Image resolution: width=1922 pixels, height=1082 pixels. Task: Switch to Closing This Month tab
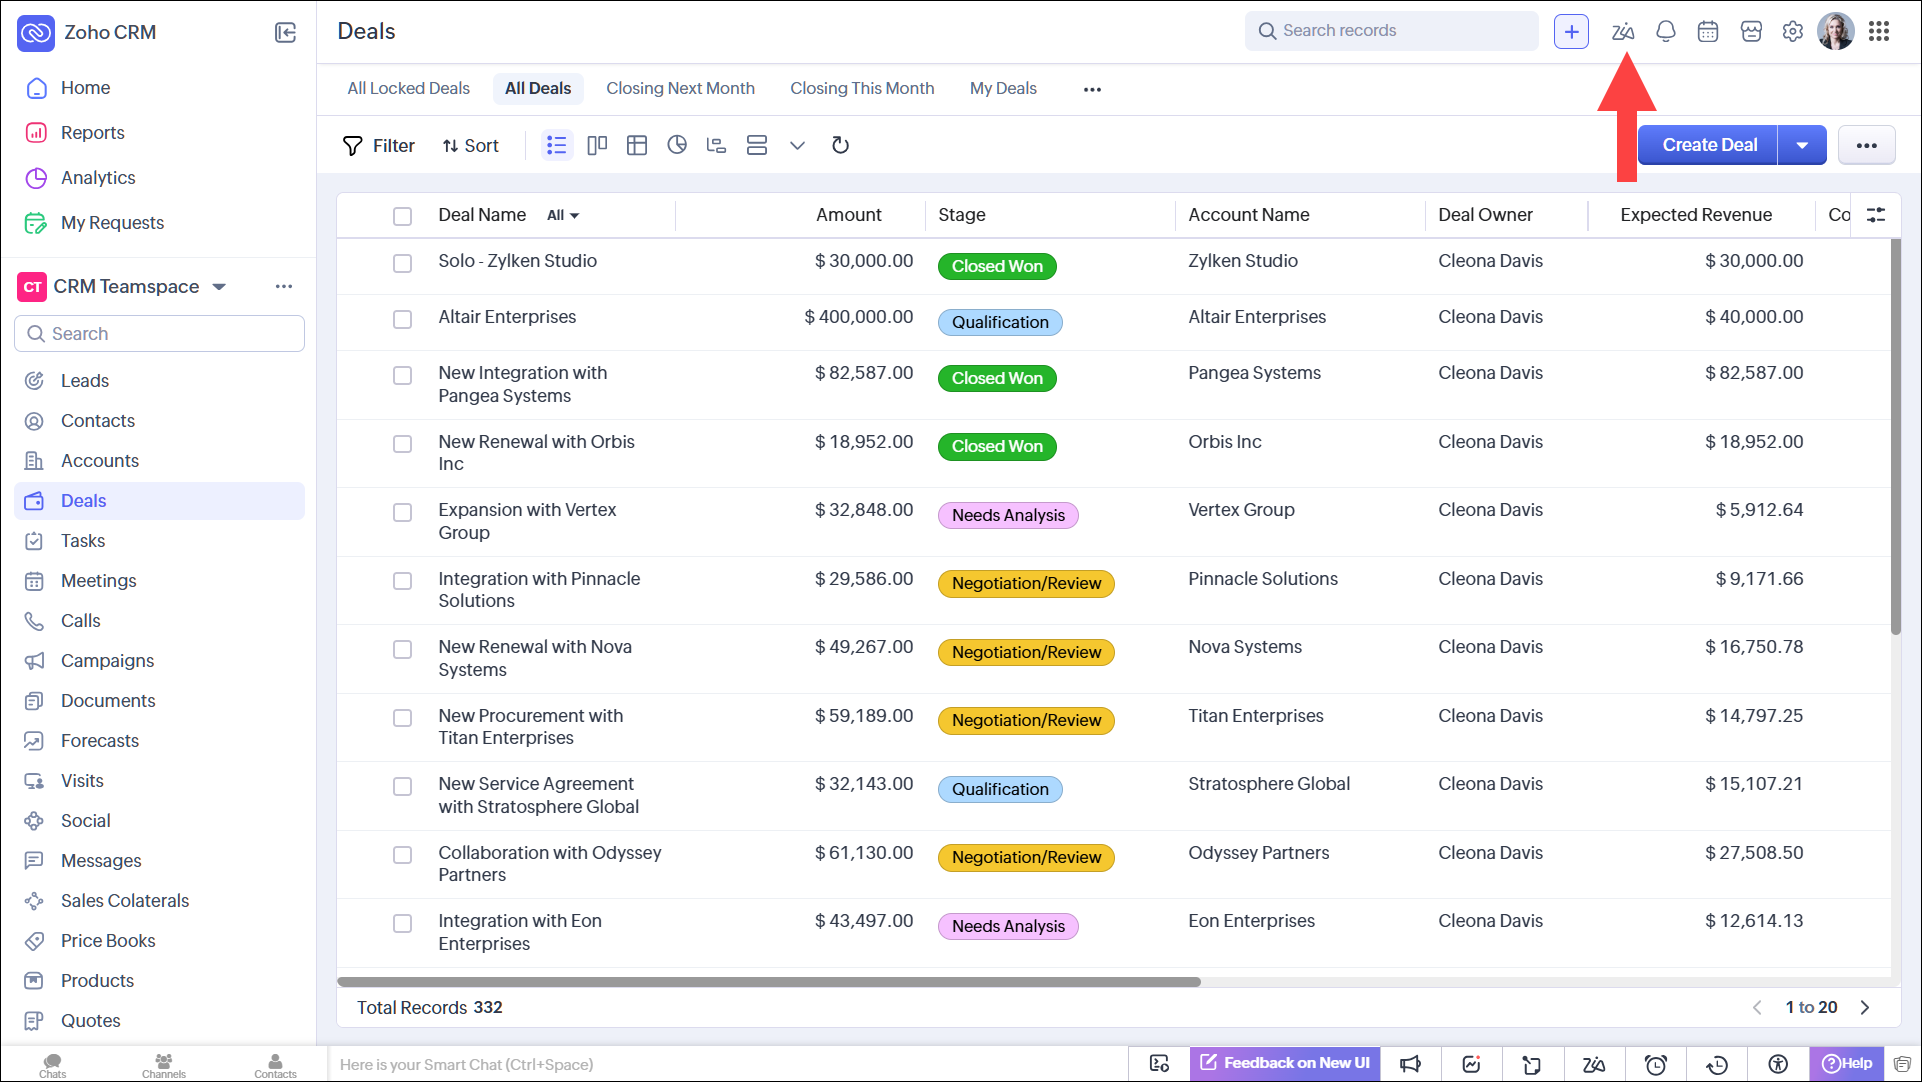pyautogui.click(x=862, y=89)
